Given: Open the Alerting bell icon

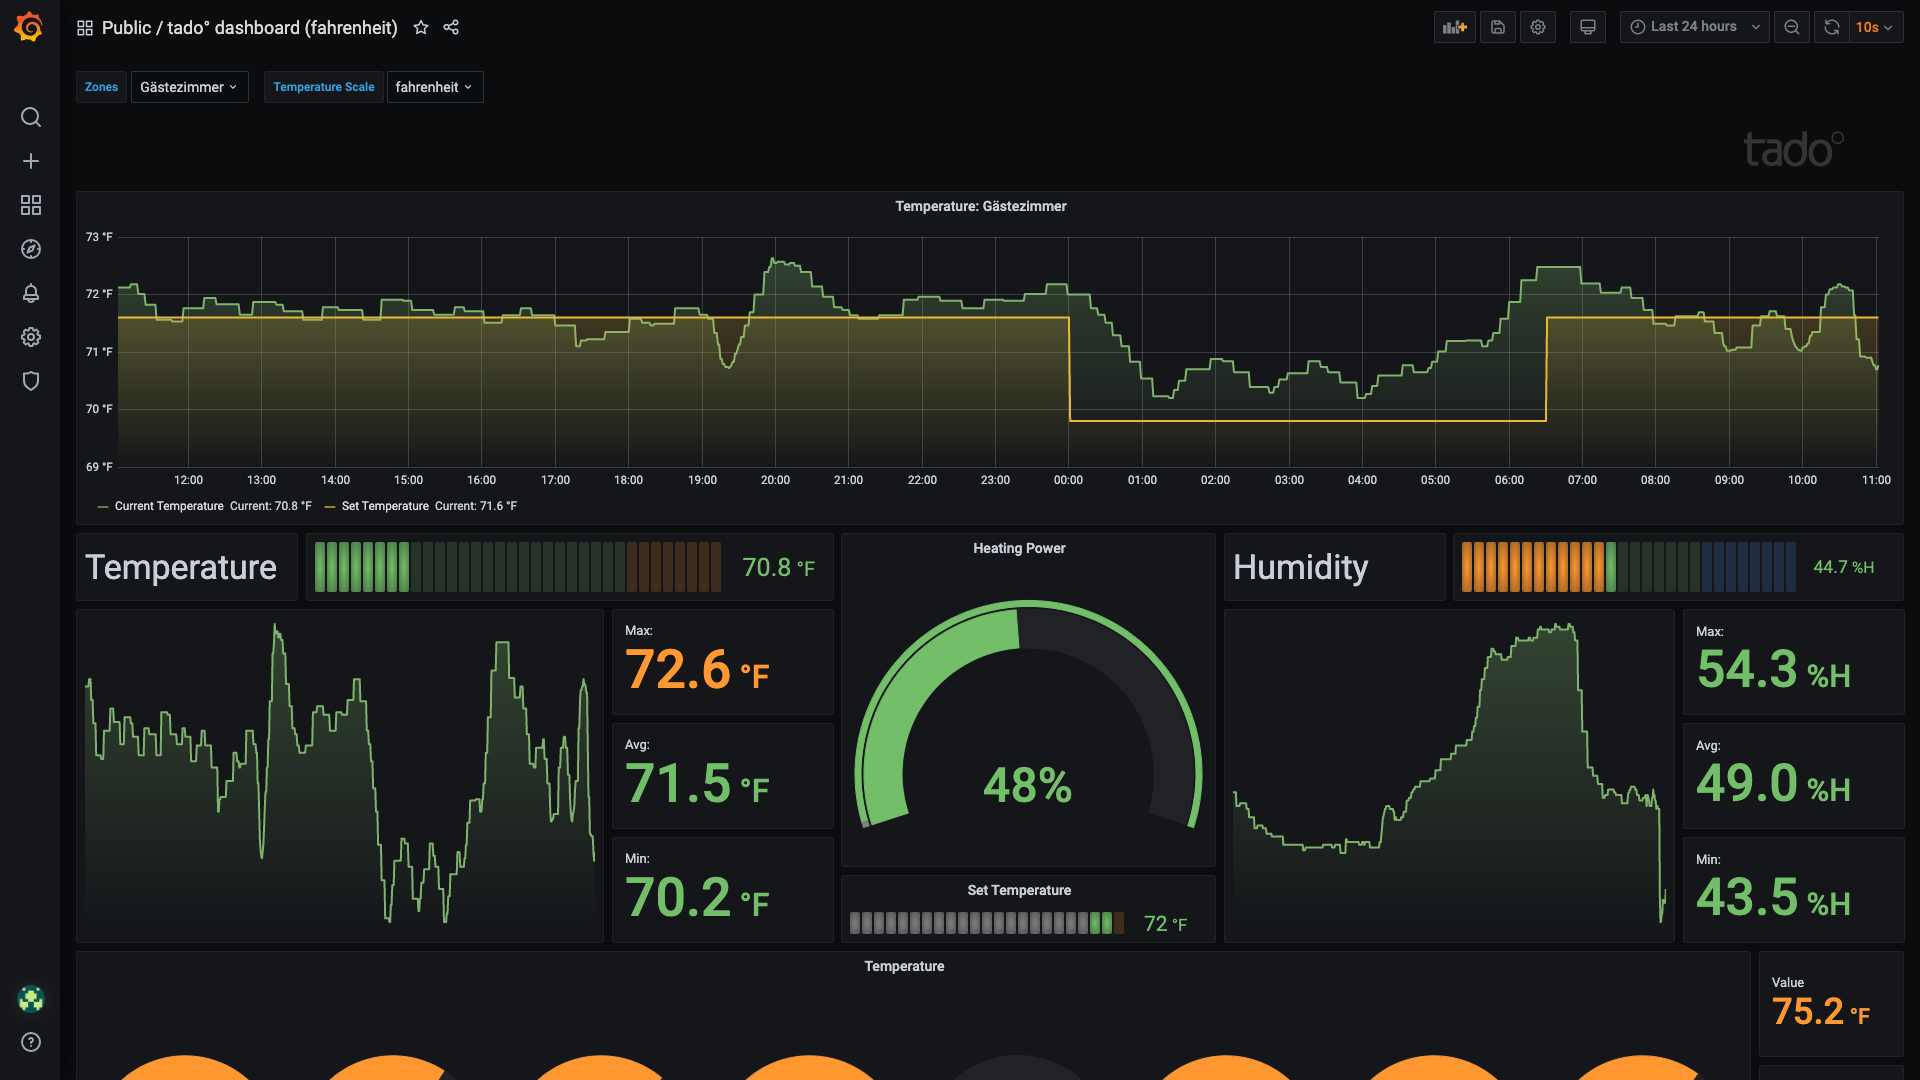Looking at the screenshot, I should pyautogui.click(x=31, y=293).
